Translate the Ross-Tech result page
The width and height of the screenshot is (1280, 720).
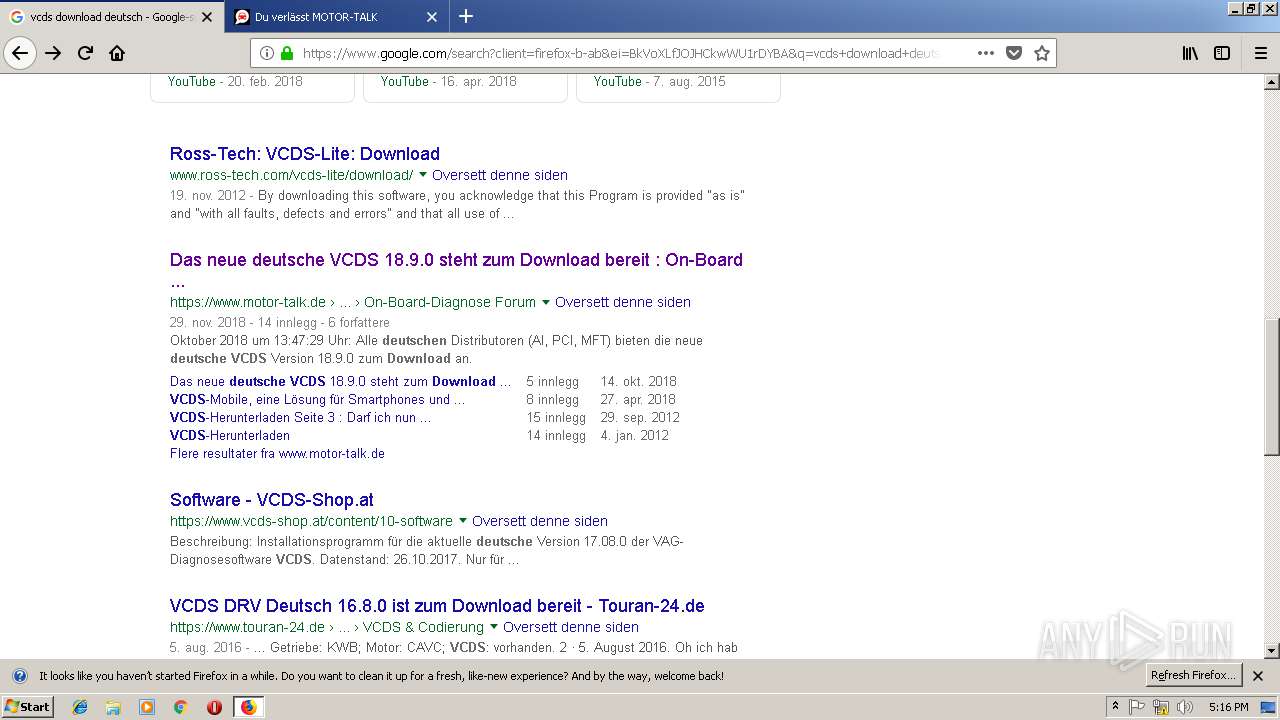pyautogui.click(x=500, y=175)
